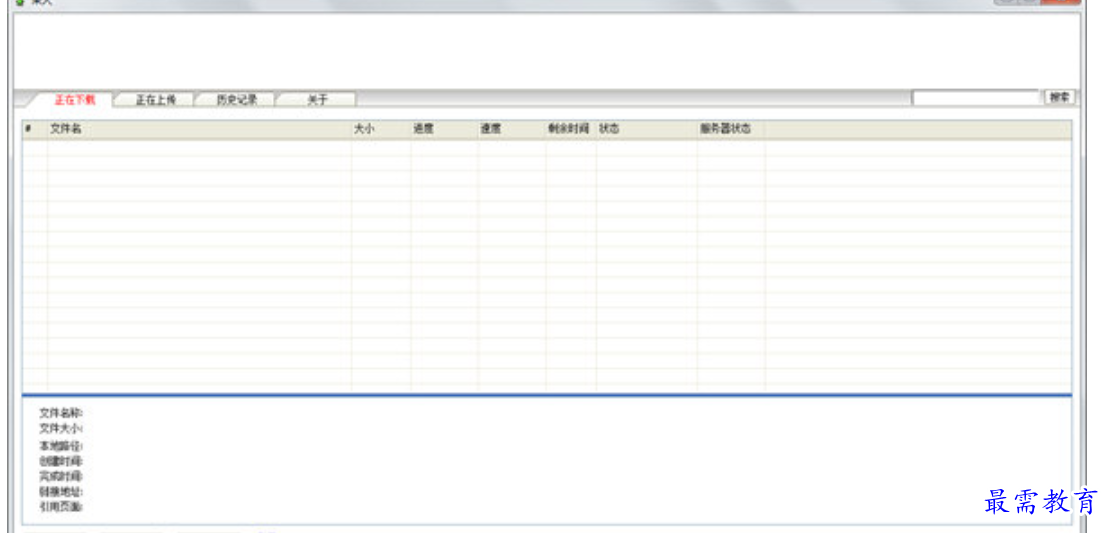1106x533 pixels.
Task: Click the 链接地址 label in details
Action: pyautogui.click(x=61, y=492)
